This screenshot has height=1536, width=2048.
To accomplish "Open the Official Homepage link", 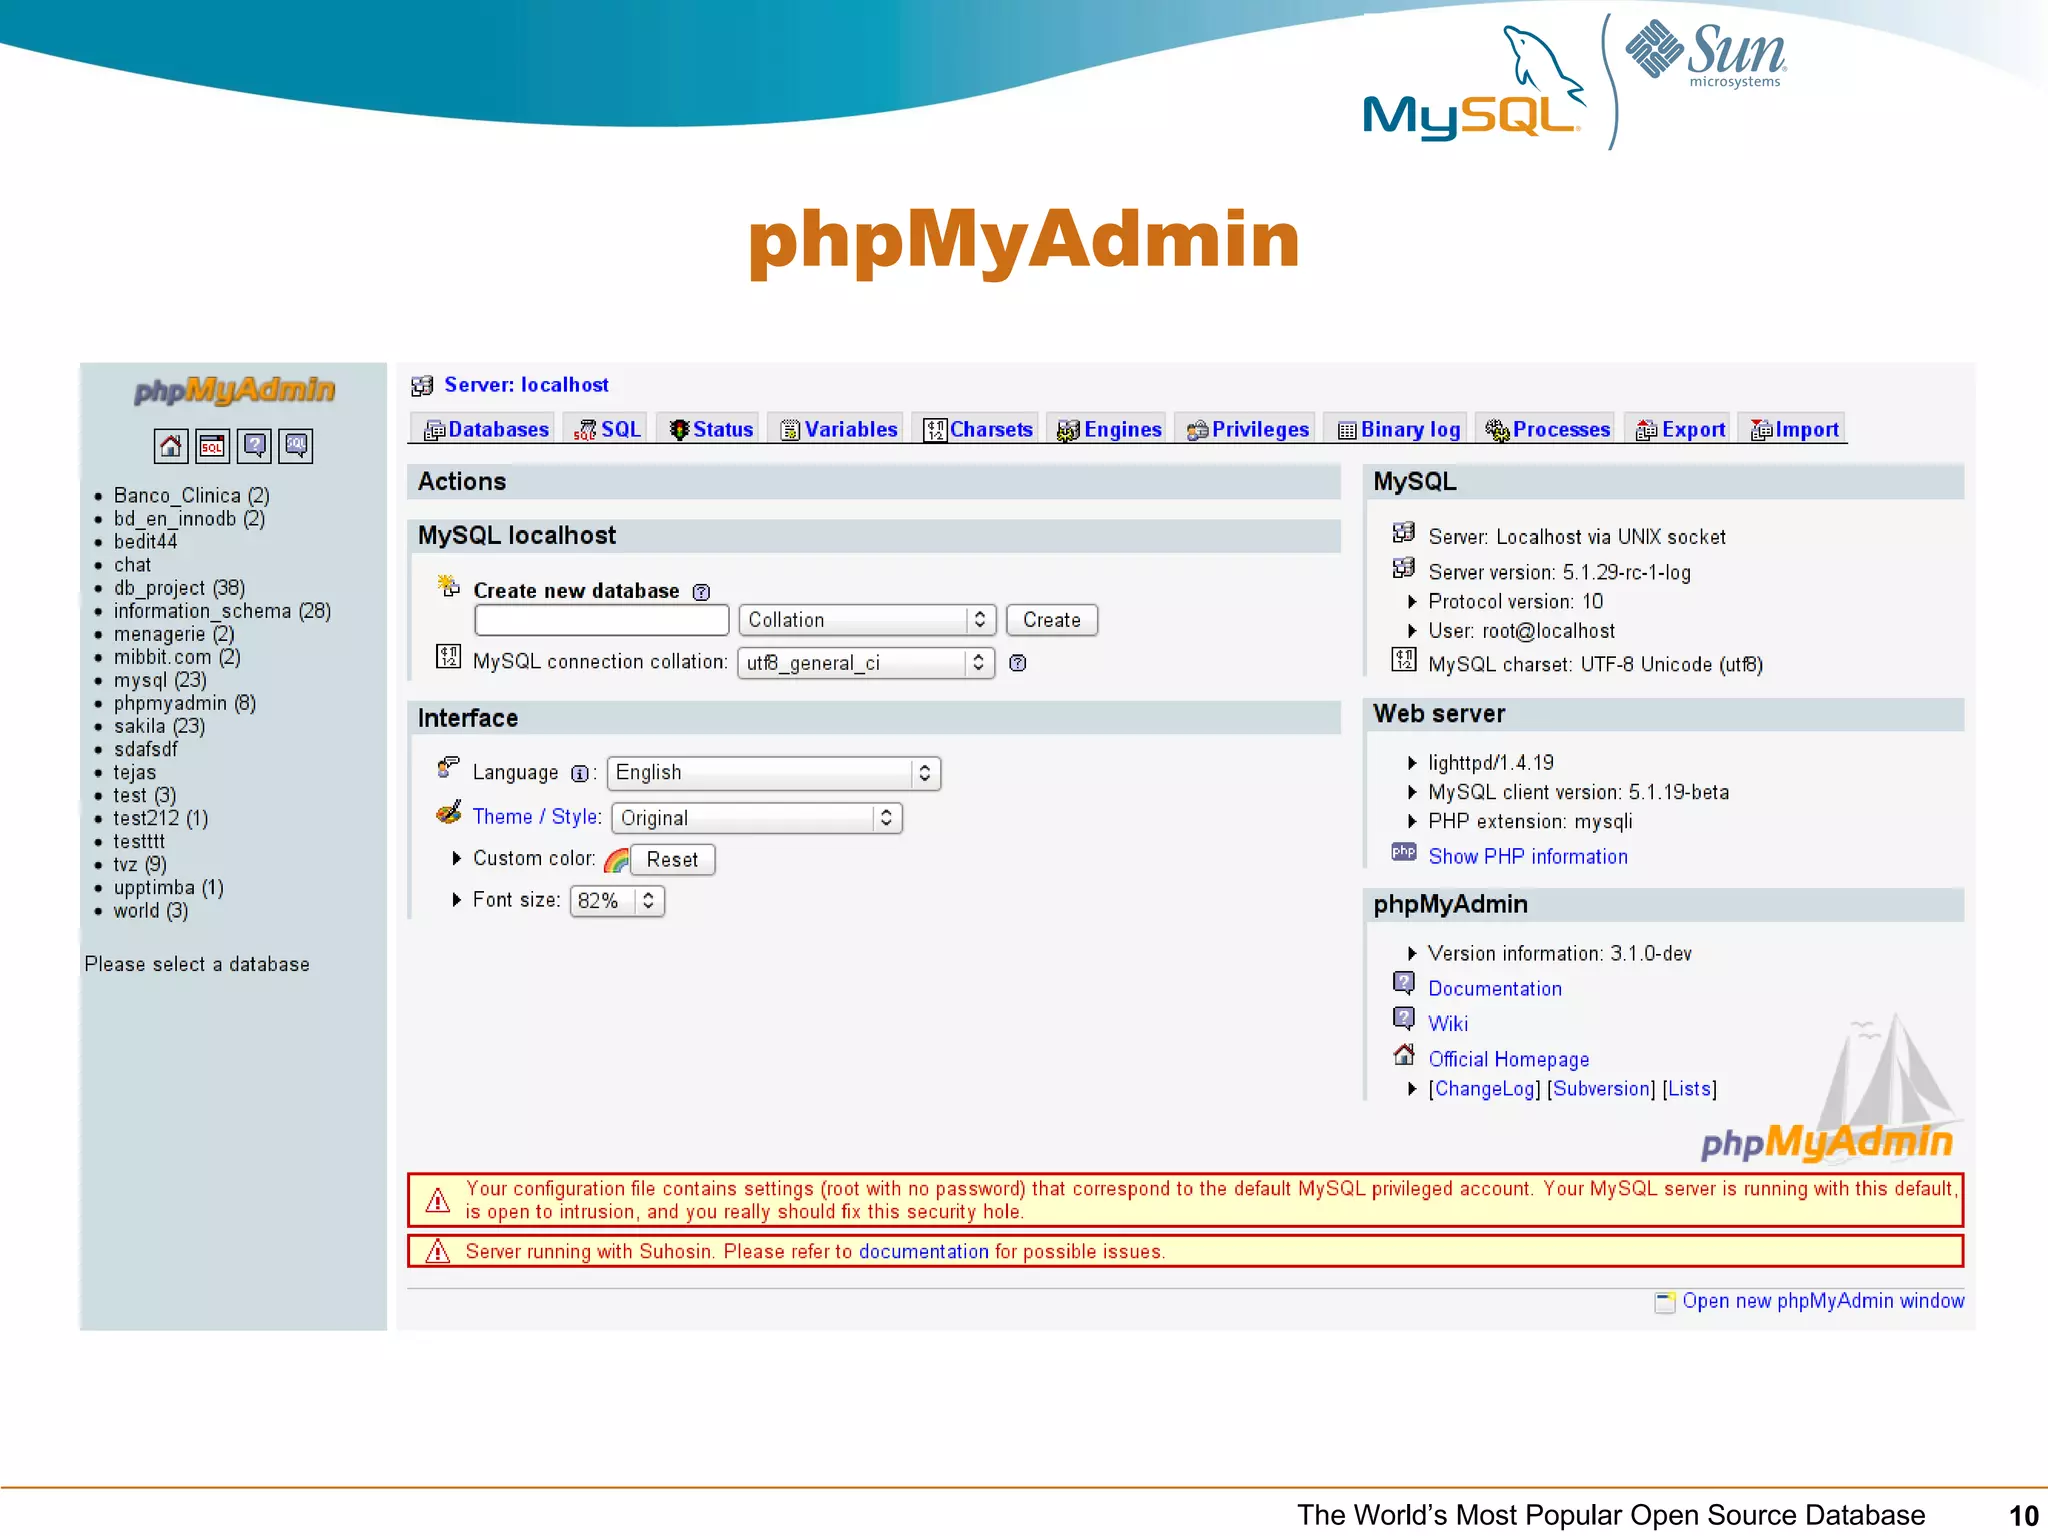I will [x=1509, y=1059].
